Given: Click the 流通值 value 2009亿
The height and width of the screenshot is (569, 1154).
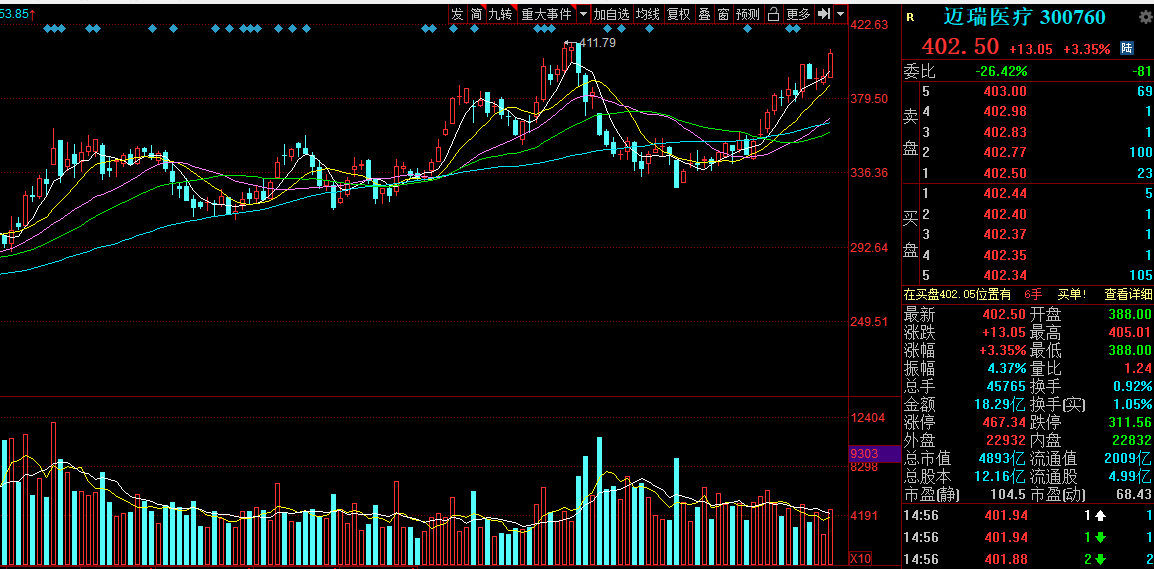Looking at the screenshot, I should coord(1128,458).
